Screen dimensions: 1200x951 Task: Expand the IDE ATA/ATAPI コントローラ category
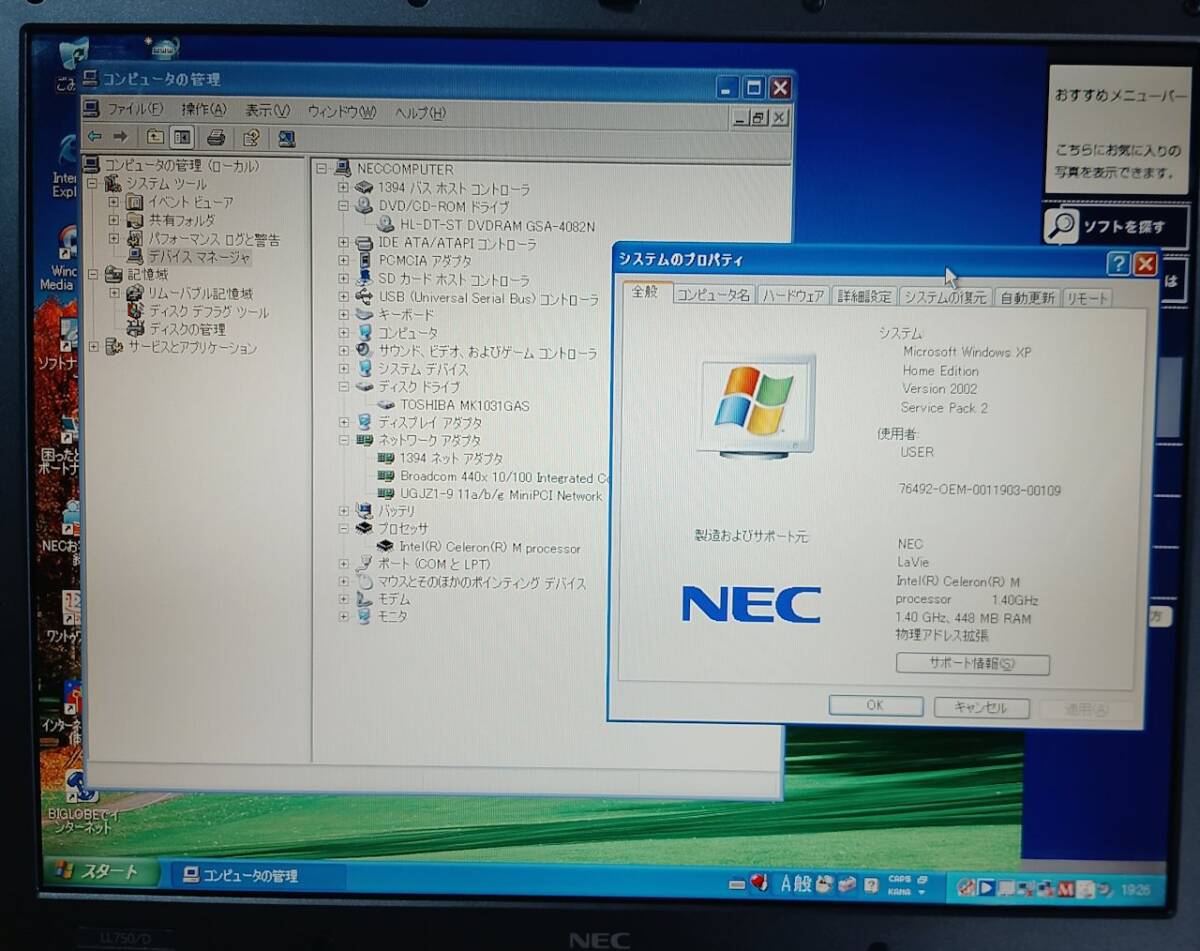pos(343,243)
